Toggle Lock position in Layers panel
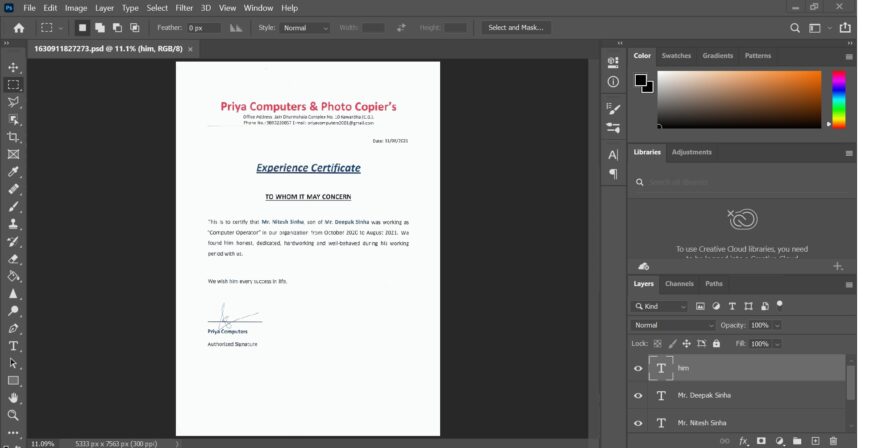 pos(686,344)
